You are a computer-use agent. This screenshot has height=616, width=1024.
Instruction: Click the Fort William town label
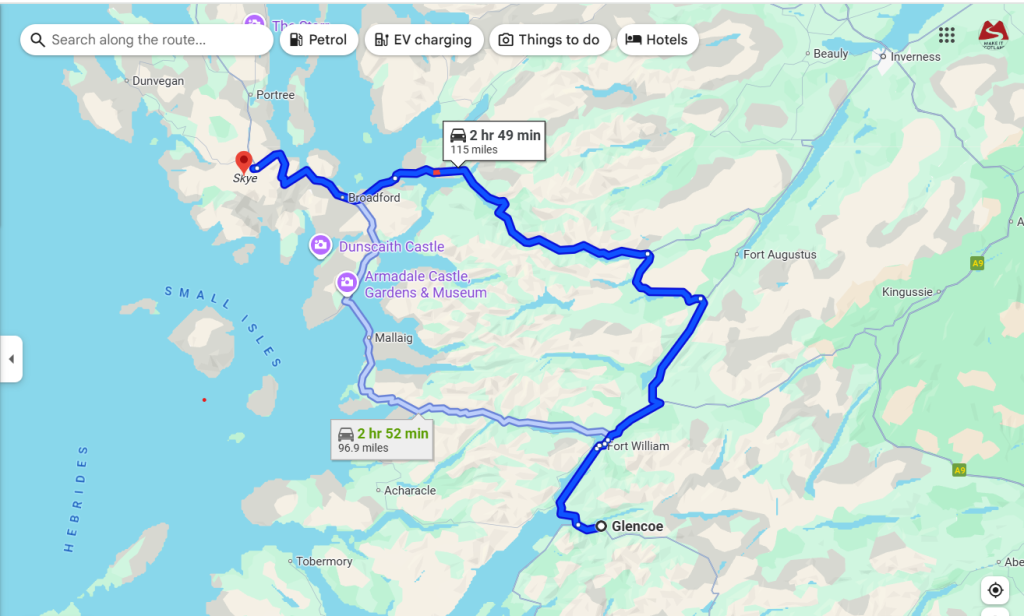point(638,446)
